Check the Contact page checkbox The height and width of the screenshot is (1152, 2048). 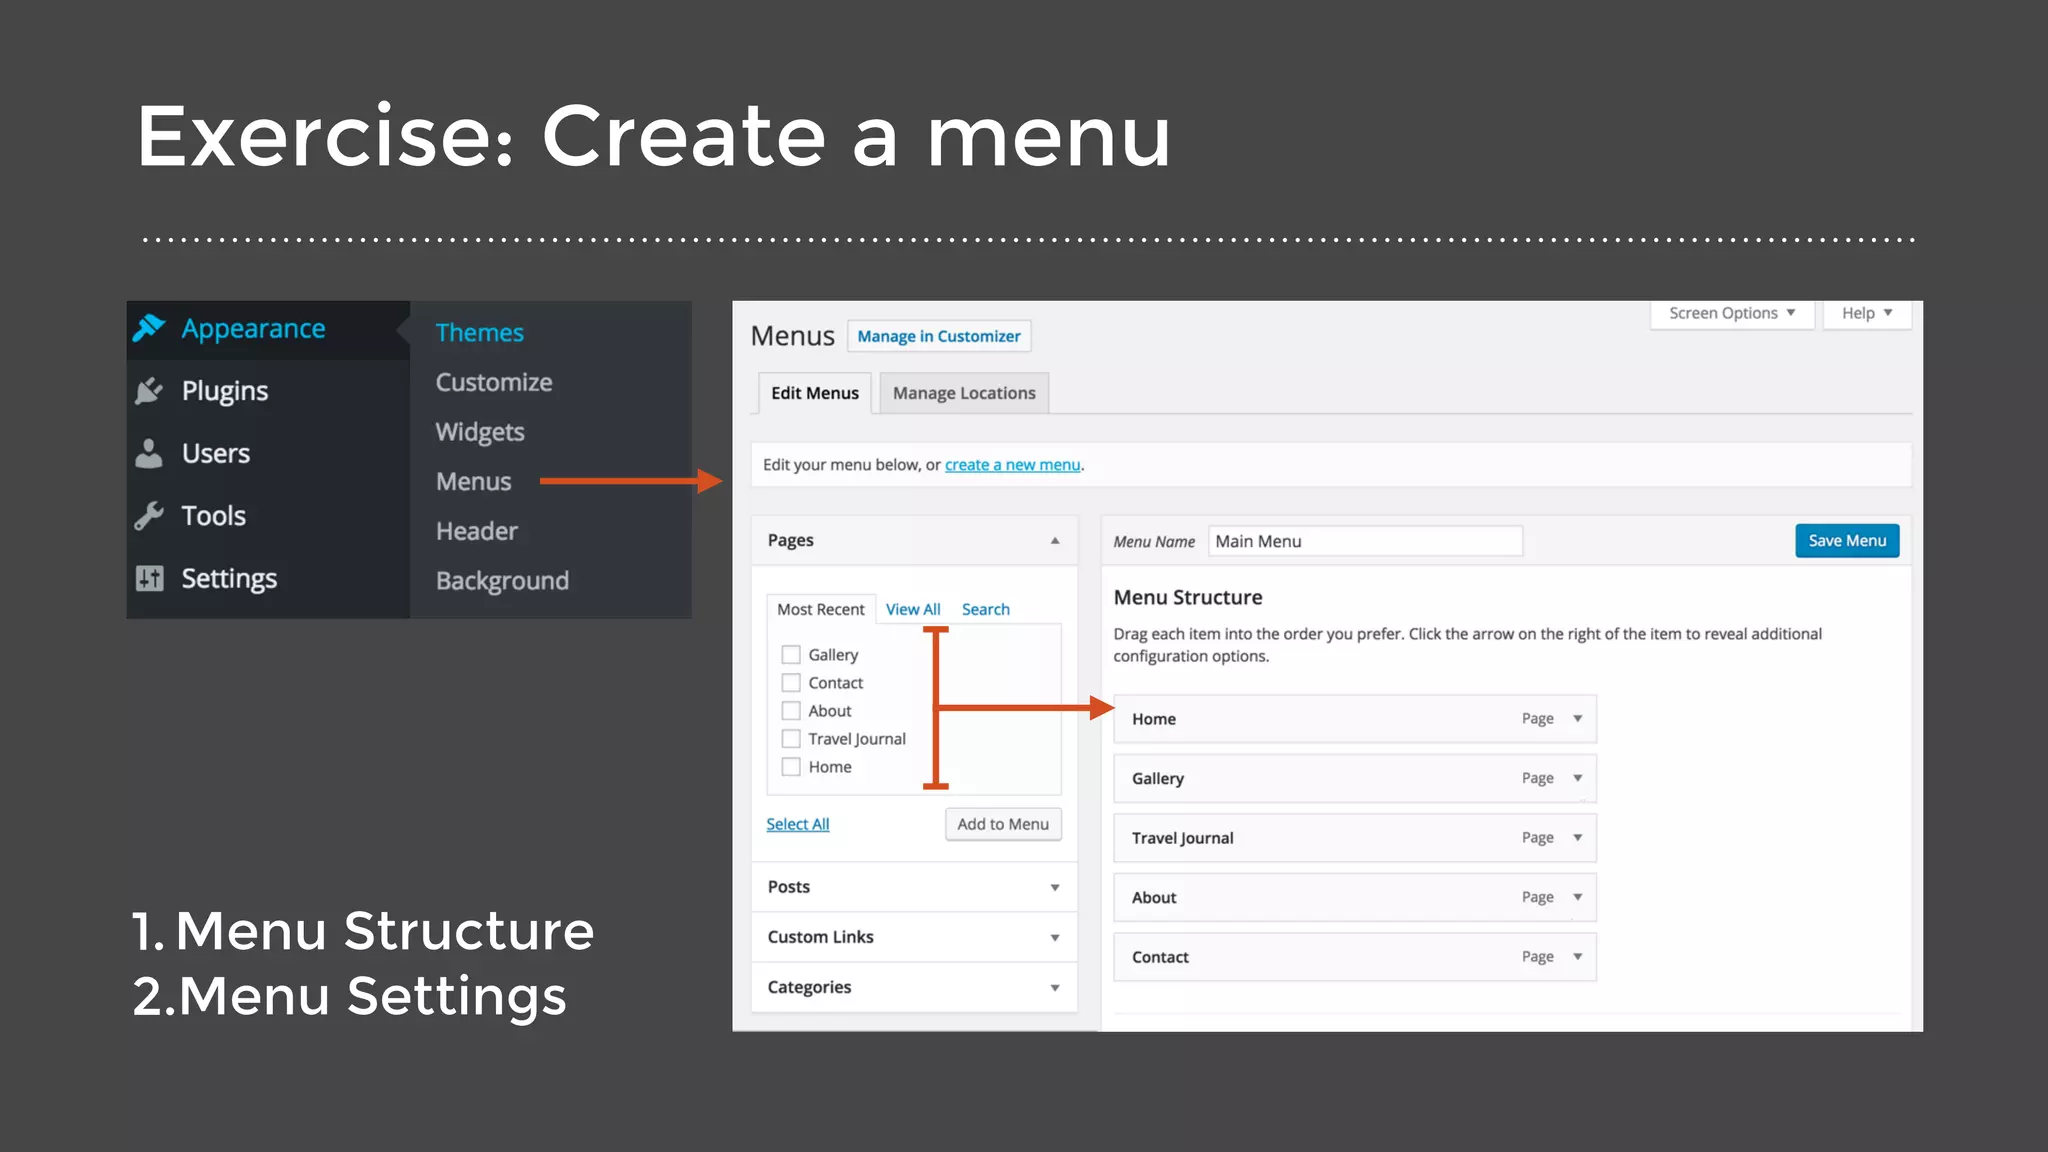click(x=791, y=683)
